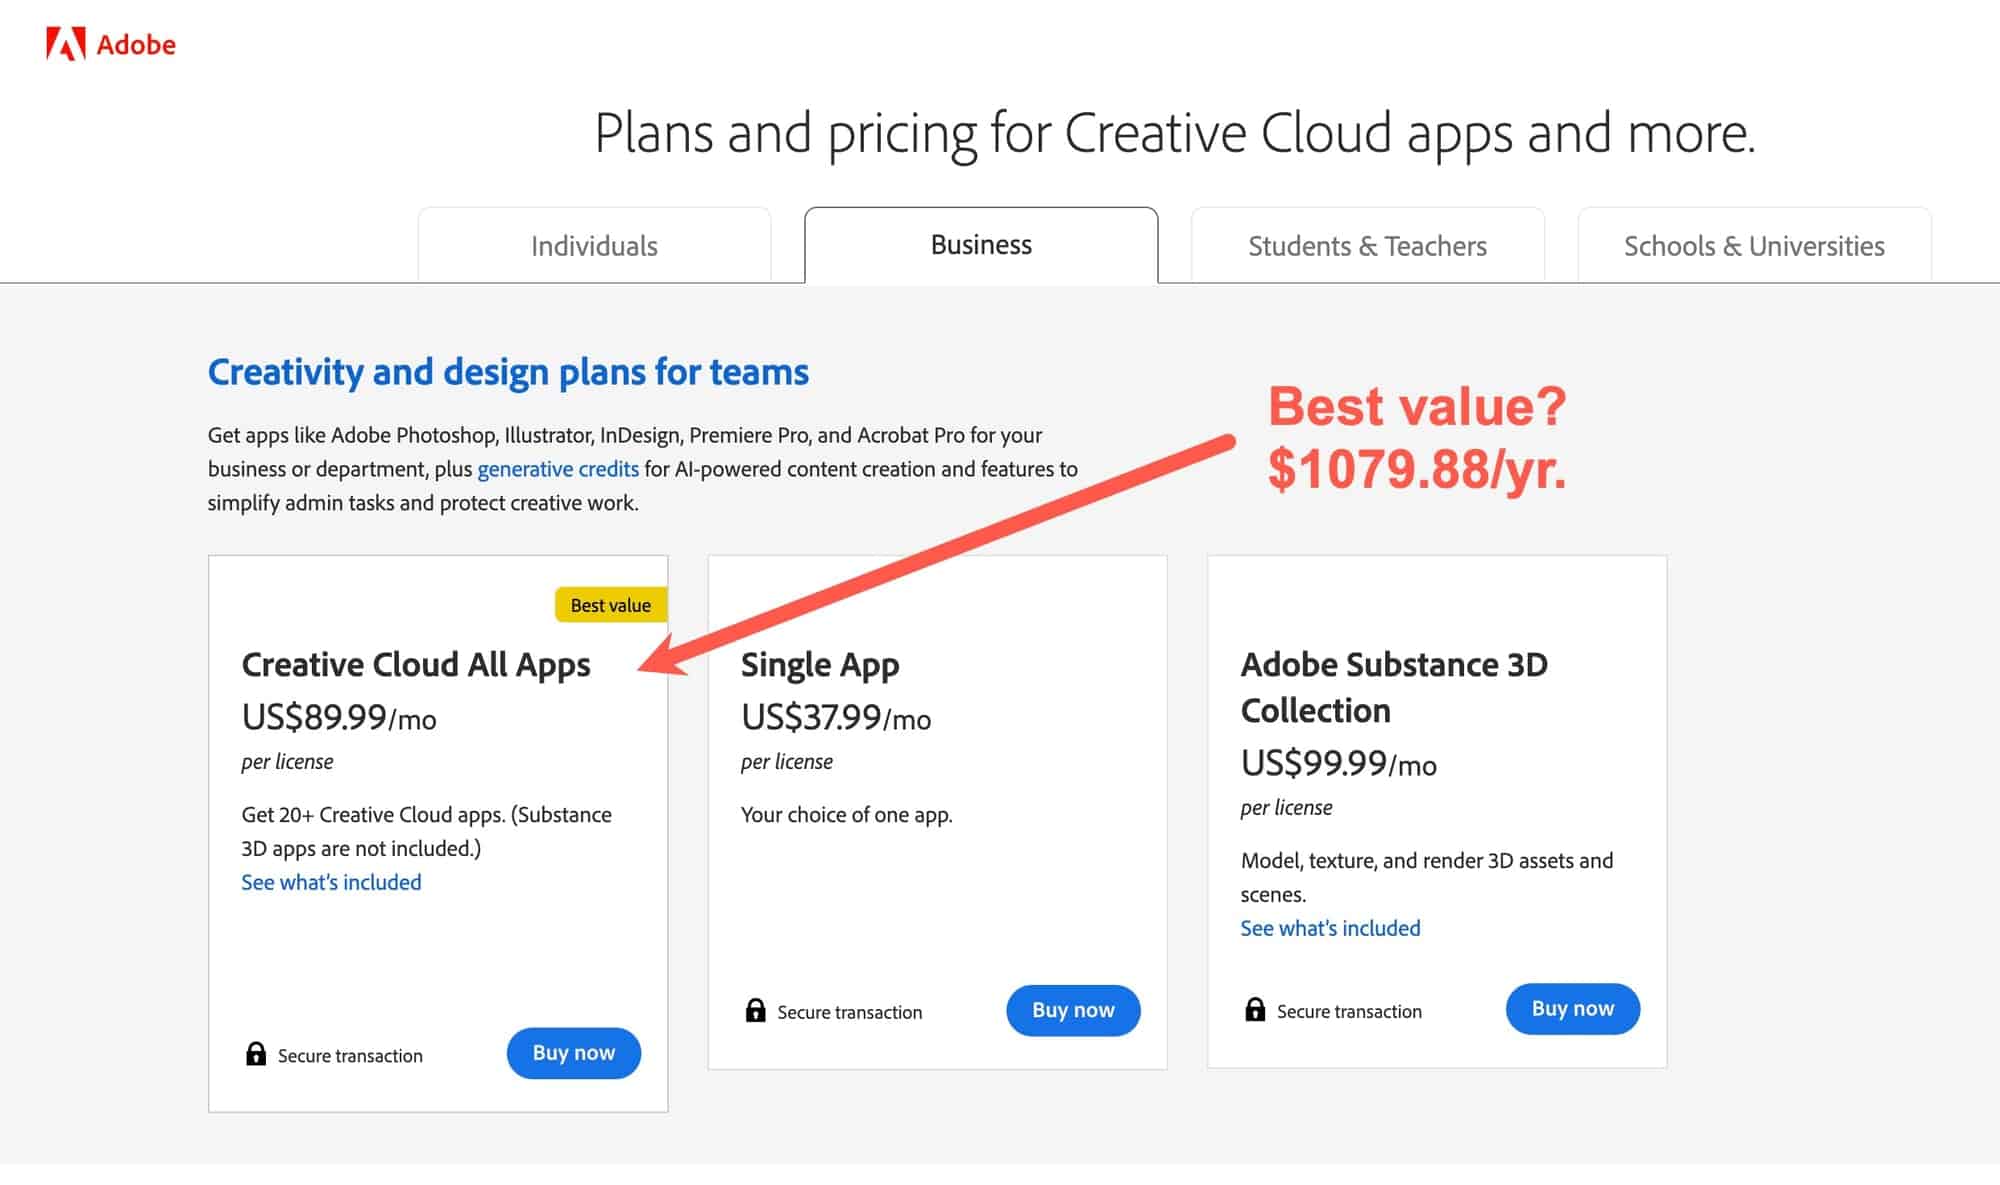Screen dimensions: 2000x1185
Task: Click "Get 20+ Creative Cloud apps" description
Action: click(426, 832)
